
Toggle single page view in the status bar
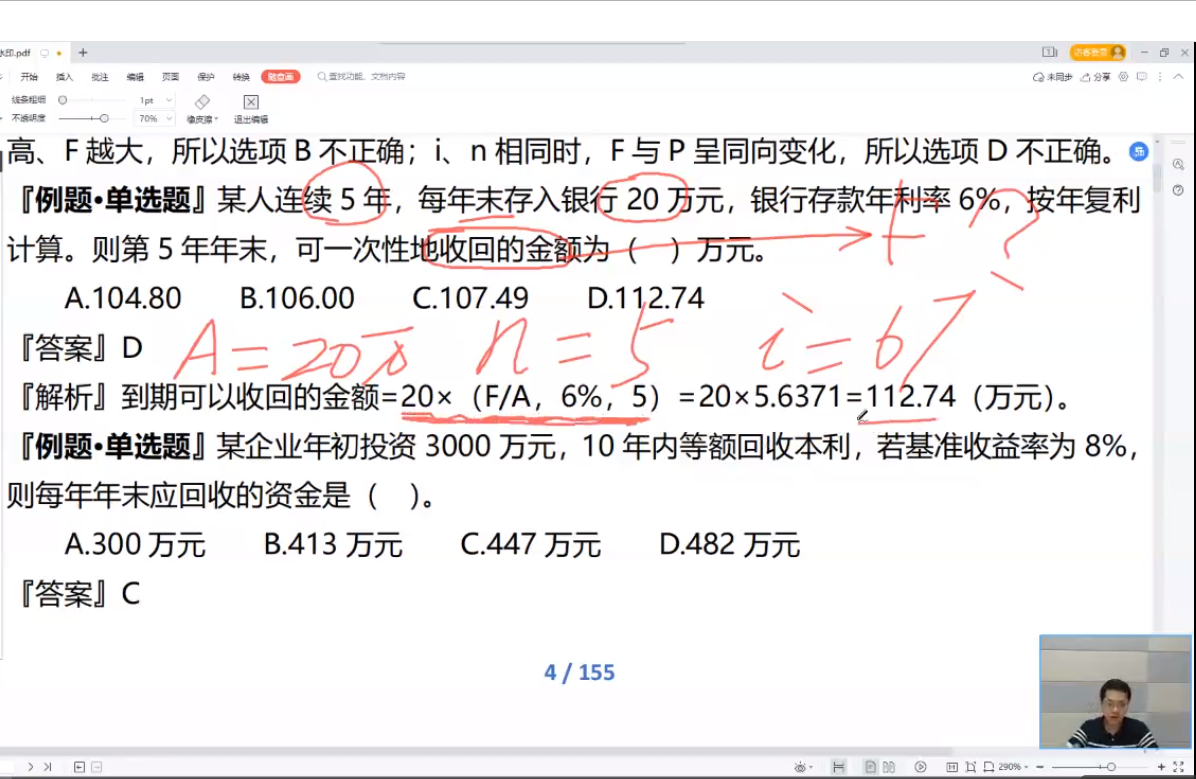coord(870,767)
